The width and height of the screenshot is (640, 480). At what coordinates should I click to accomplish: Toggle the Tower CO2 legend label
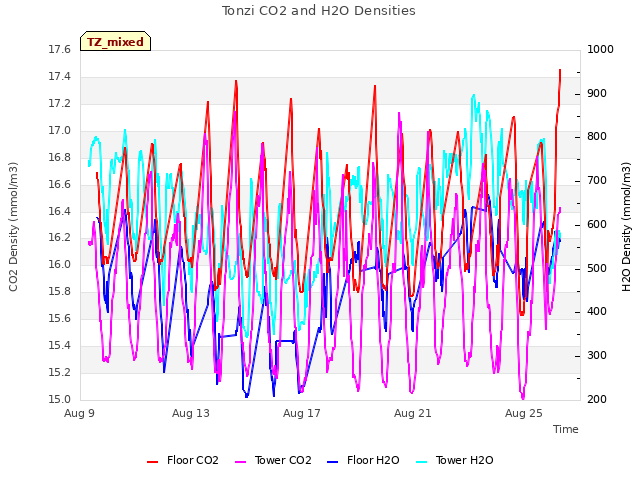pos(283,460)
